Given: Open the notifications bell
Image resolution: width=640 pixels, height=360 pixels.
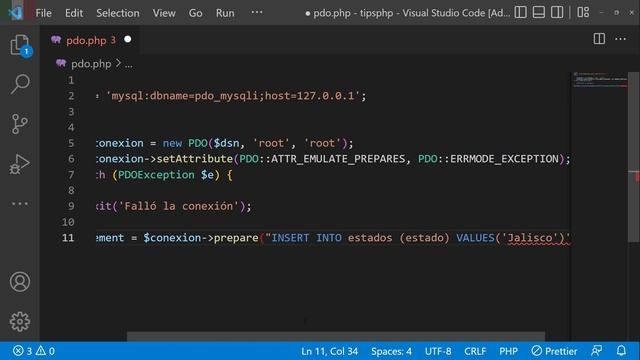Looking at the screenshot, I should (x=621, y=351).
